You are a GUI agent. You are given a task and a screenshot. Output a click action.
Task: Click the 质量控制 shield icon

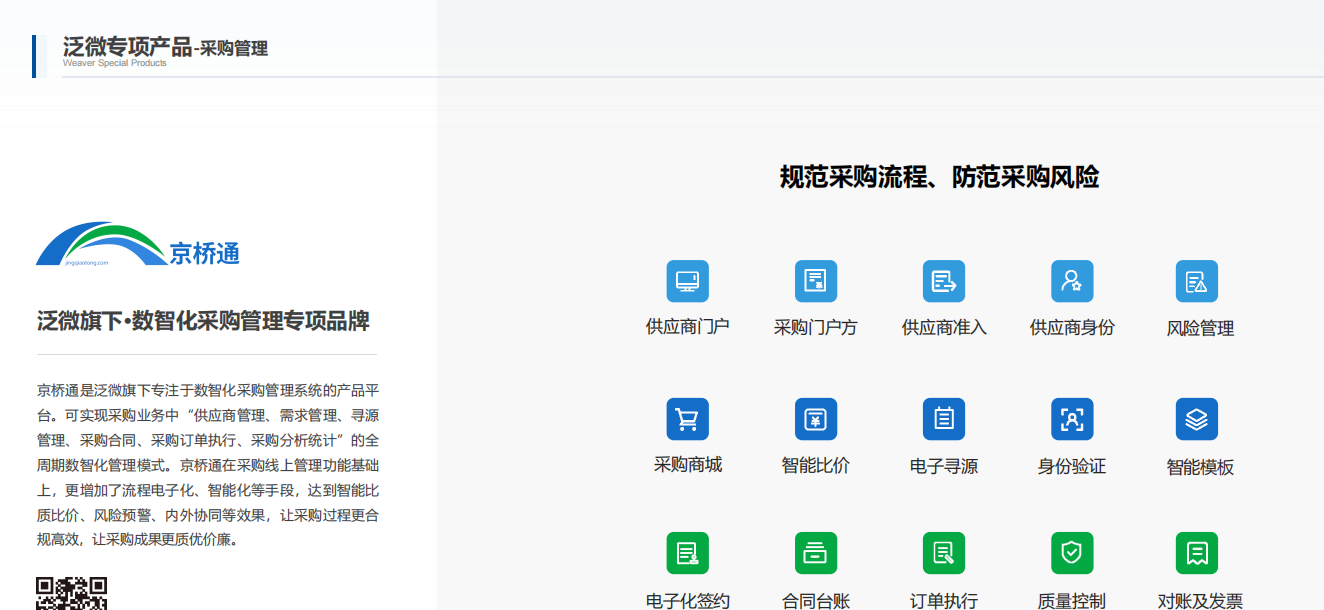point(1072,552)
